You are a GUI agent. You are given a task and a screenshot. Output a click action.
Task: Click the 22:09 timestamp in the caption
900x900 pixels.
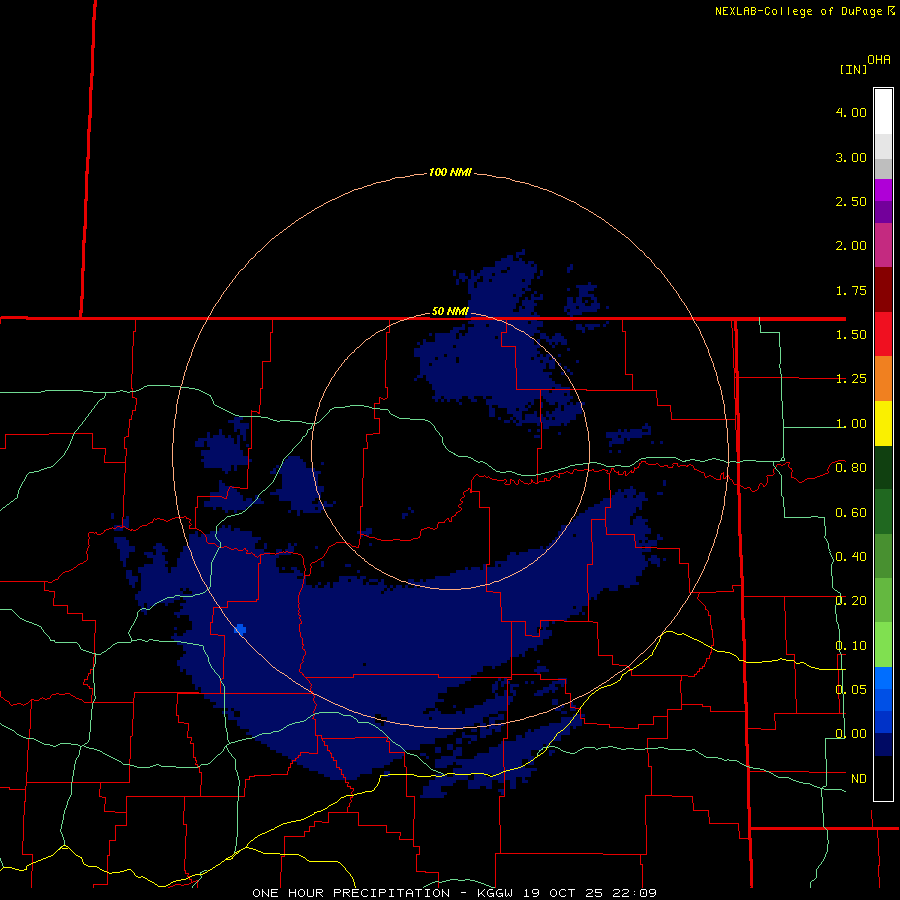633,893
